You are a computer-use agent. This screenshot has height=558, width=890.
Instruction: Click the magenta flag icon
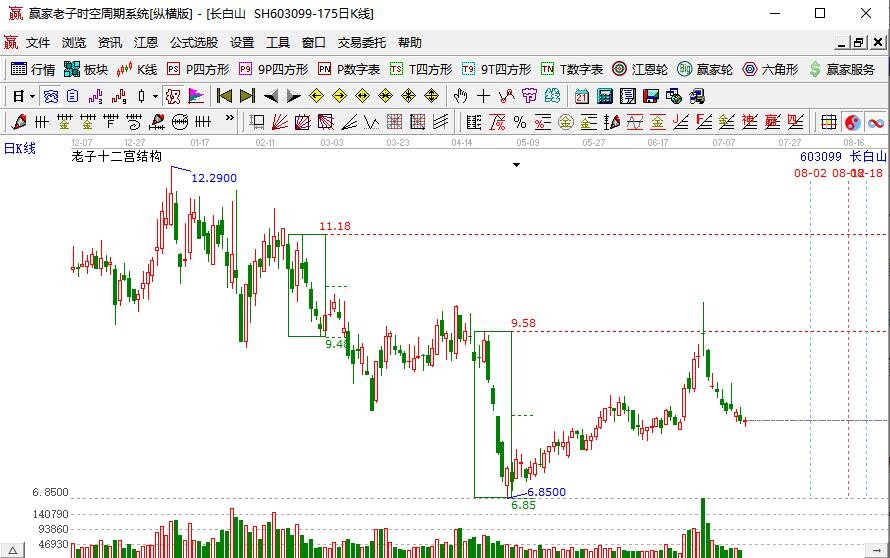(196, 97)
